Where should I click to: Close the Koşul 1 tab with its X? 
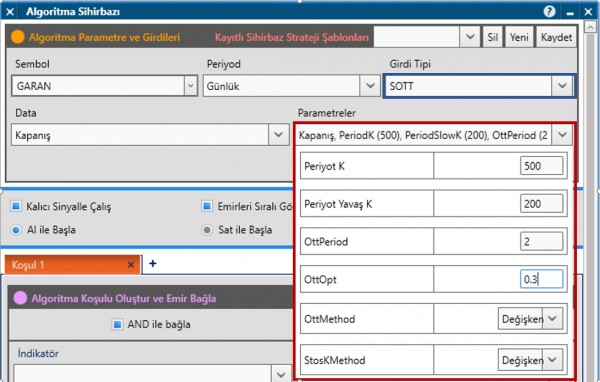click(x=131, y=265)
